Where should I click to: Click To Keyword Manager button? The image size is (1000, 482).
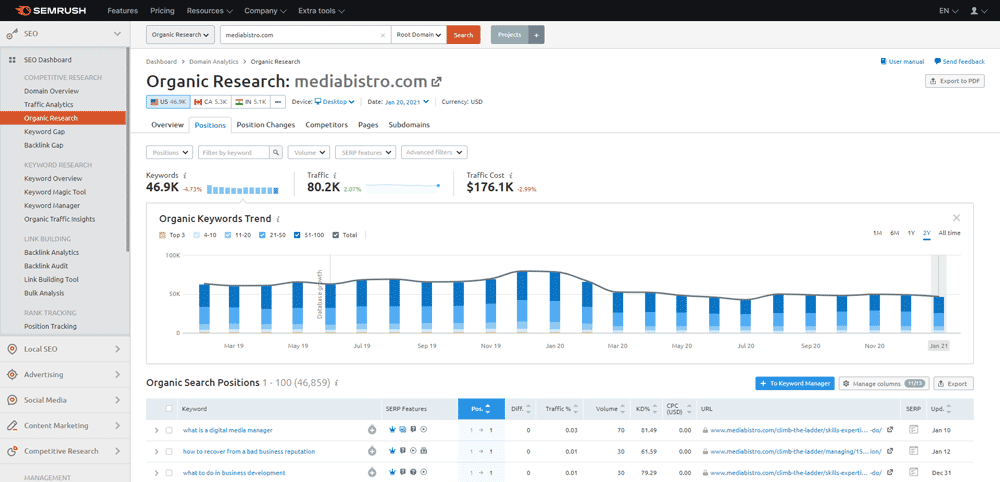795,383
